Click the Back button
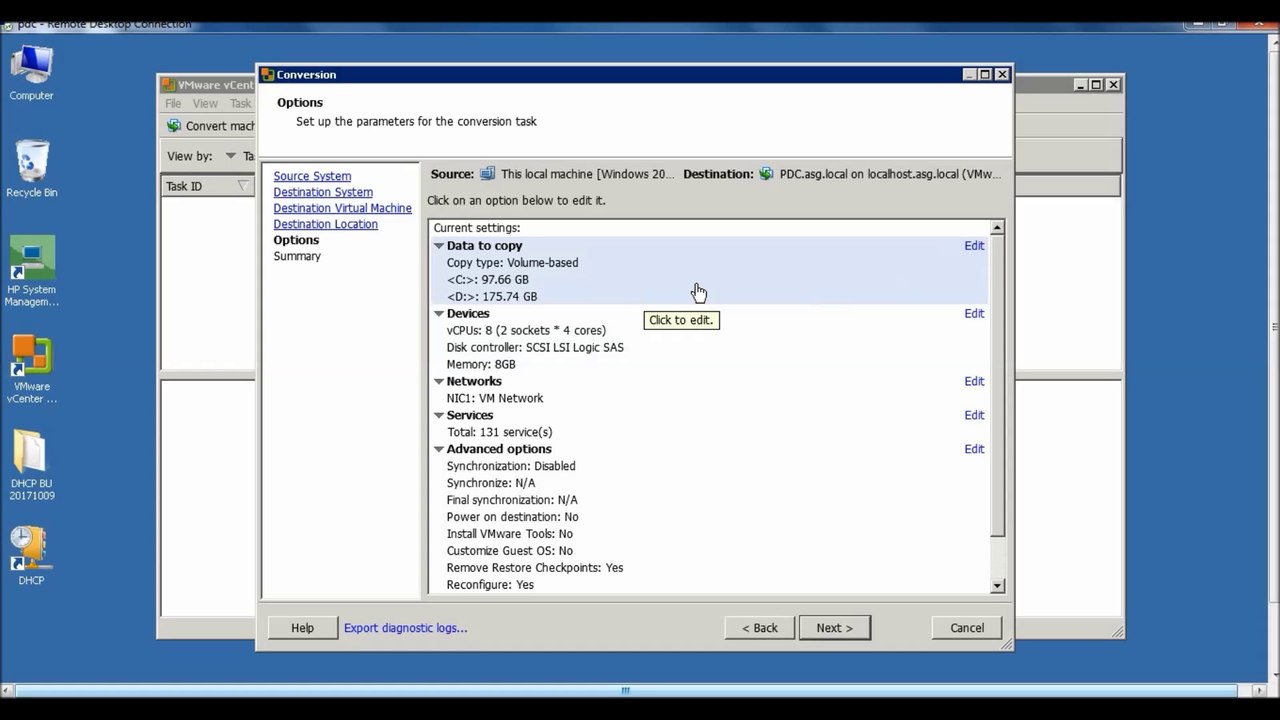The height and width of the screenshot is (720, 1280). (760, 628)
